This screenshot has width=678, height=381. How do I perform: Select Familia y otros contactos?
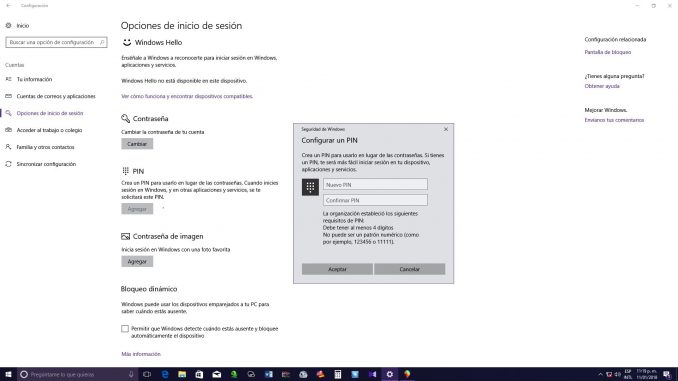coord(45,147)
